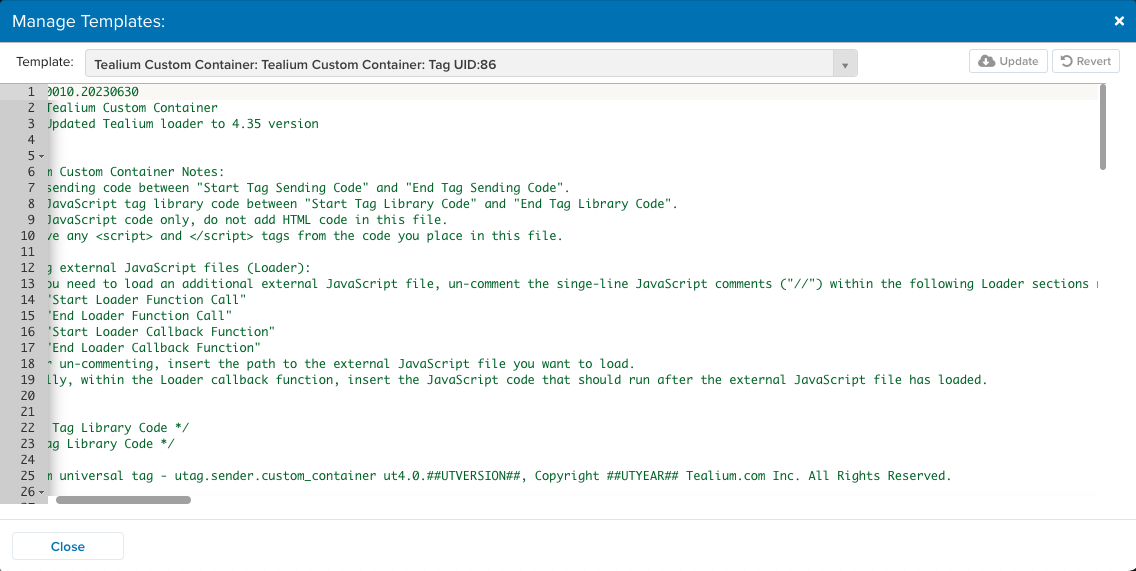1136x571 pixels.
Task: Click the line with '<script> and </script>'
Action: pyautogui.click(x=305, y=236)
